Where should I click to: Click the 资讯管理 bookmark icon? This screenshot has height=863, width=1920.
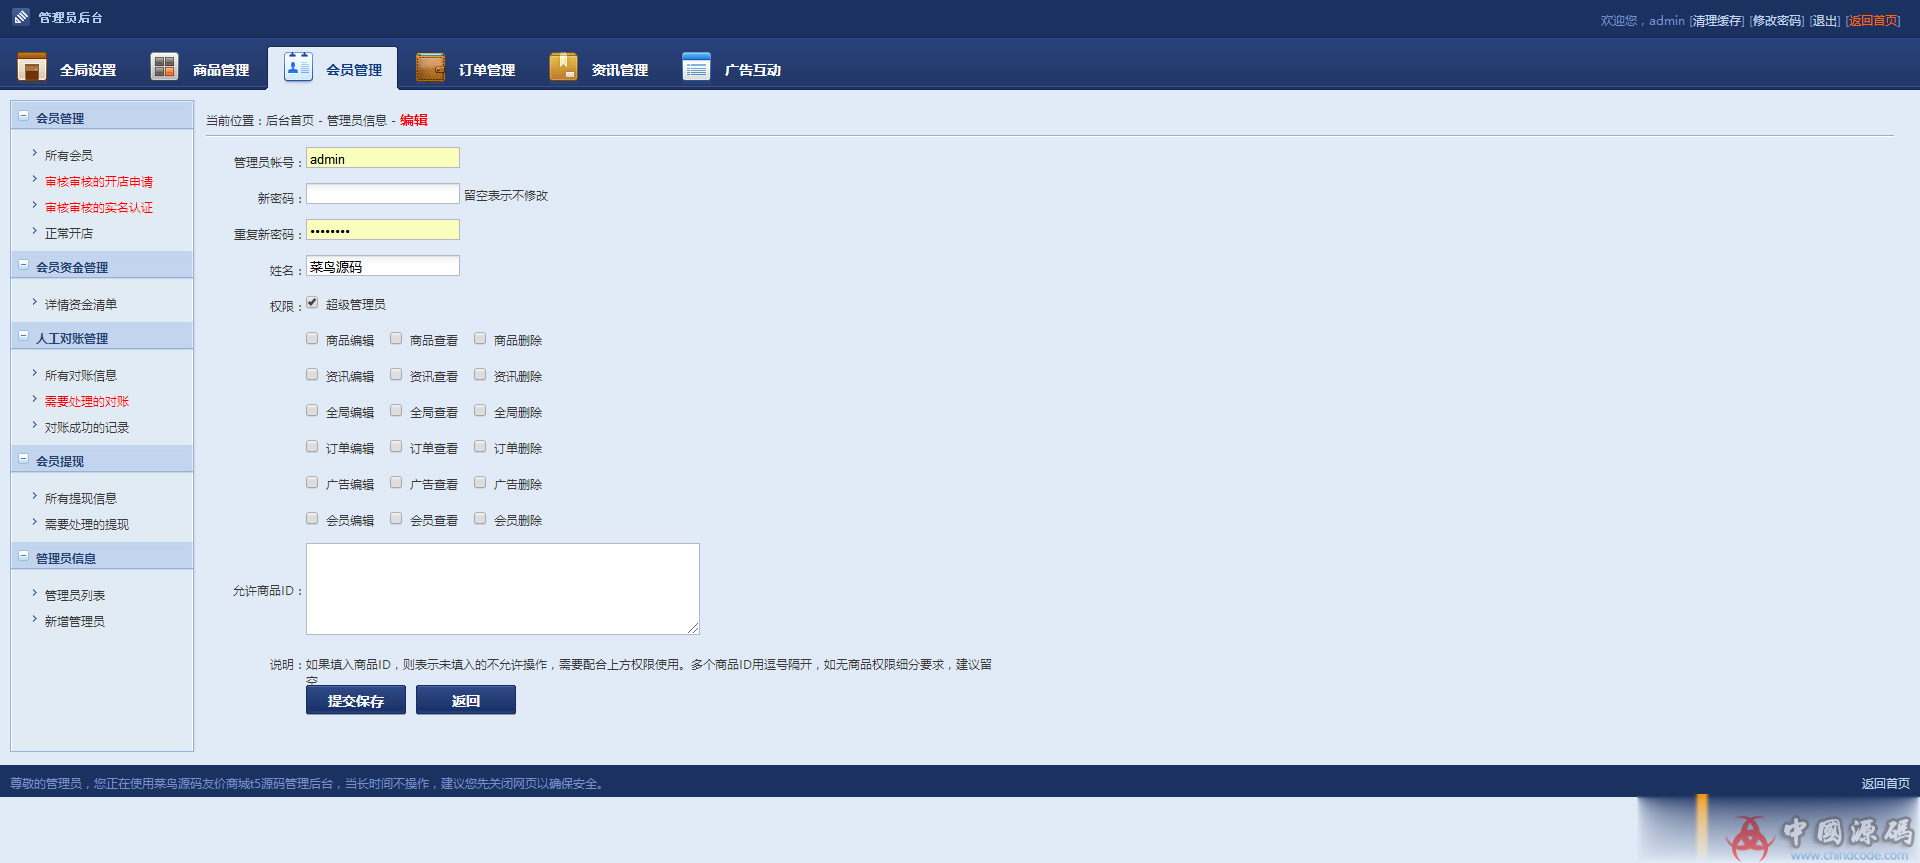coord(563,67)
